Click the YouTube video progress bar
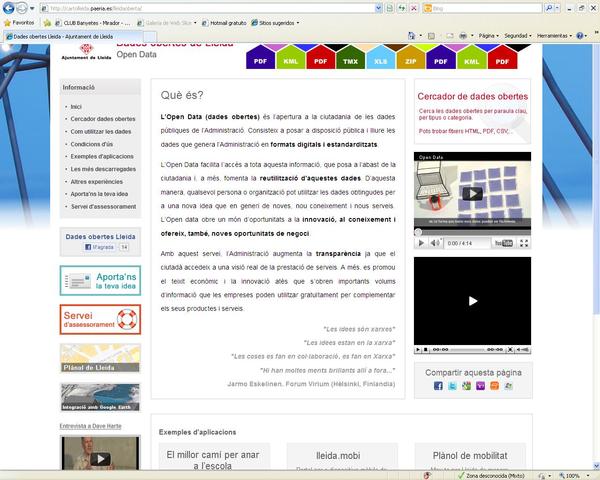The image size is (600, 480). [472, 232]
